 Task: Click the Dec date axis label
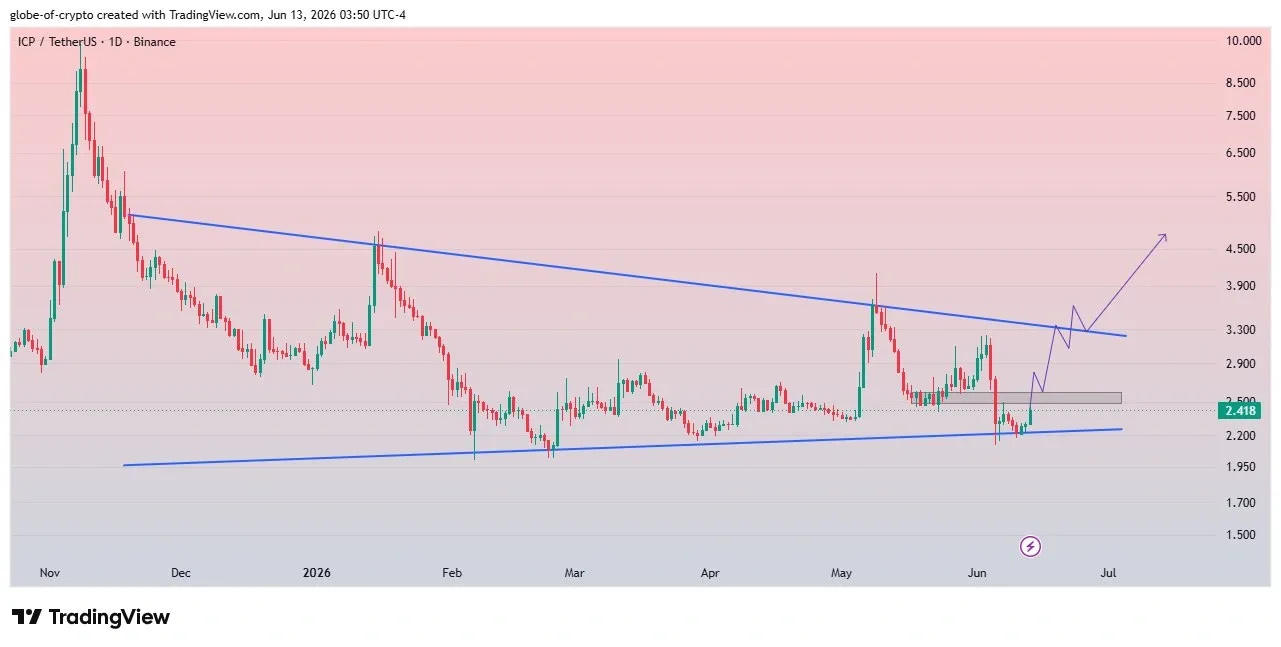click(x=181, y=573)
